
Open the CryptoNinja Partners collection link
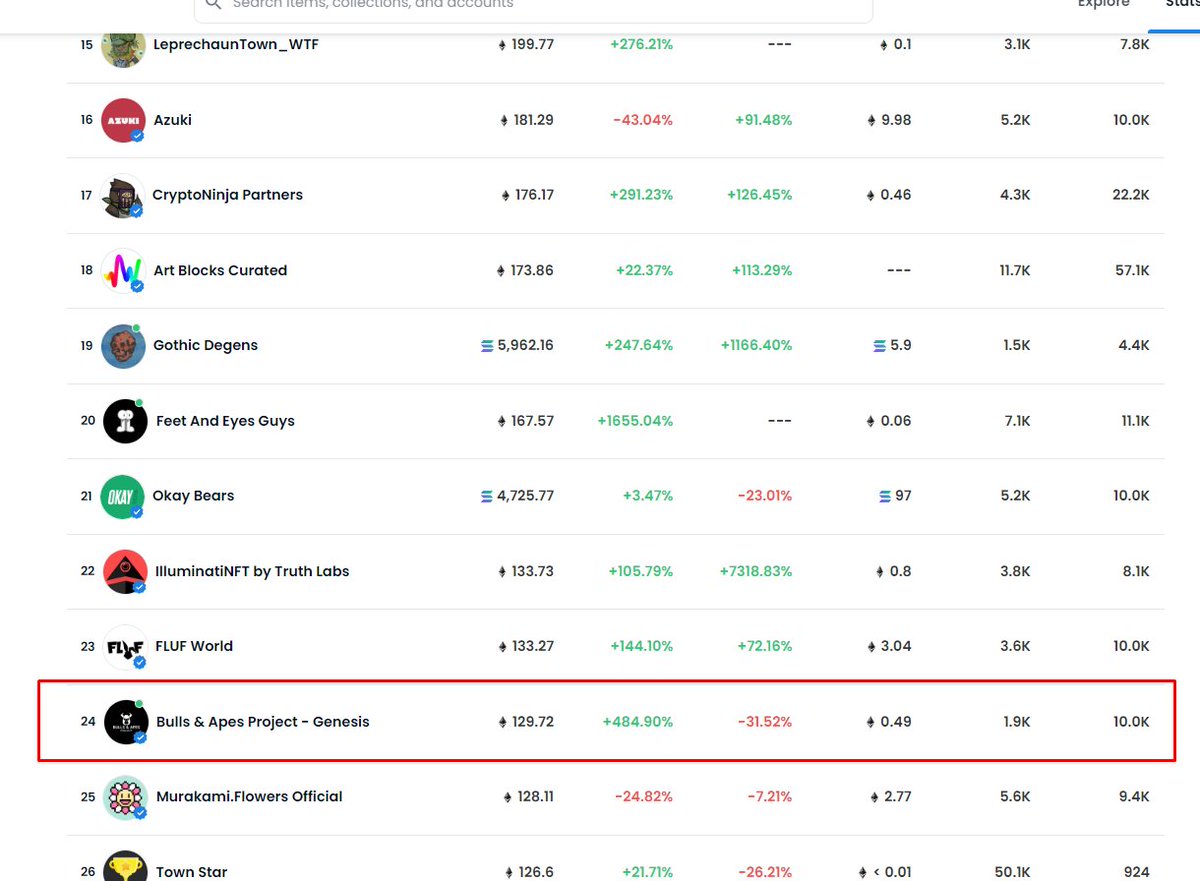point(227,195)
